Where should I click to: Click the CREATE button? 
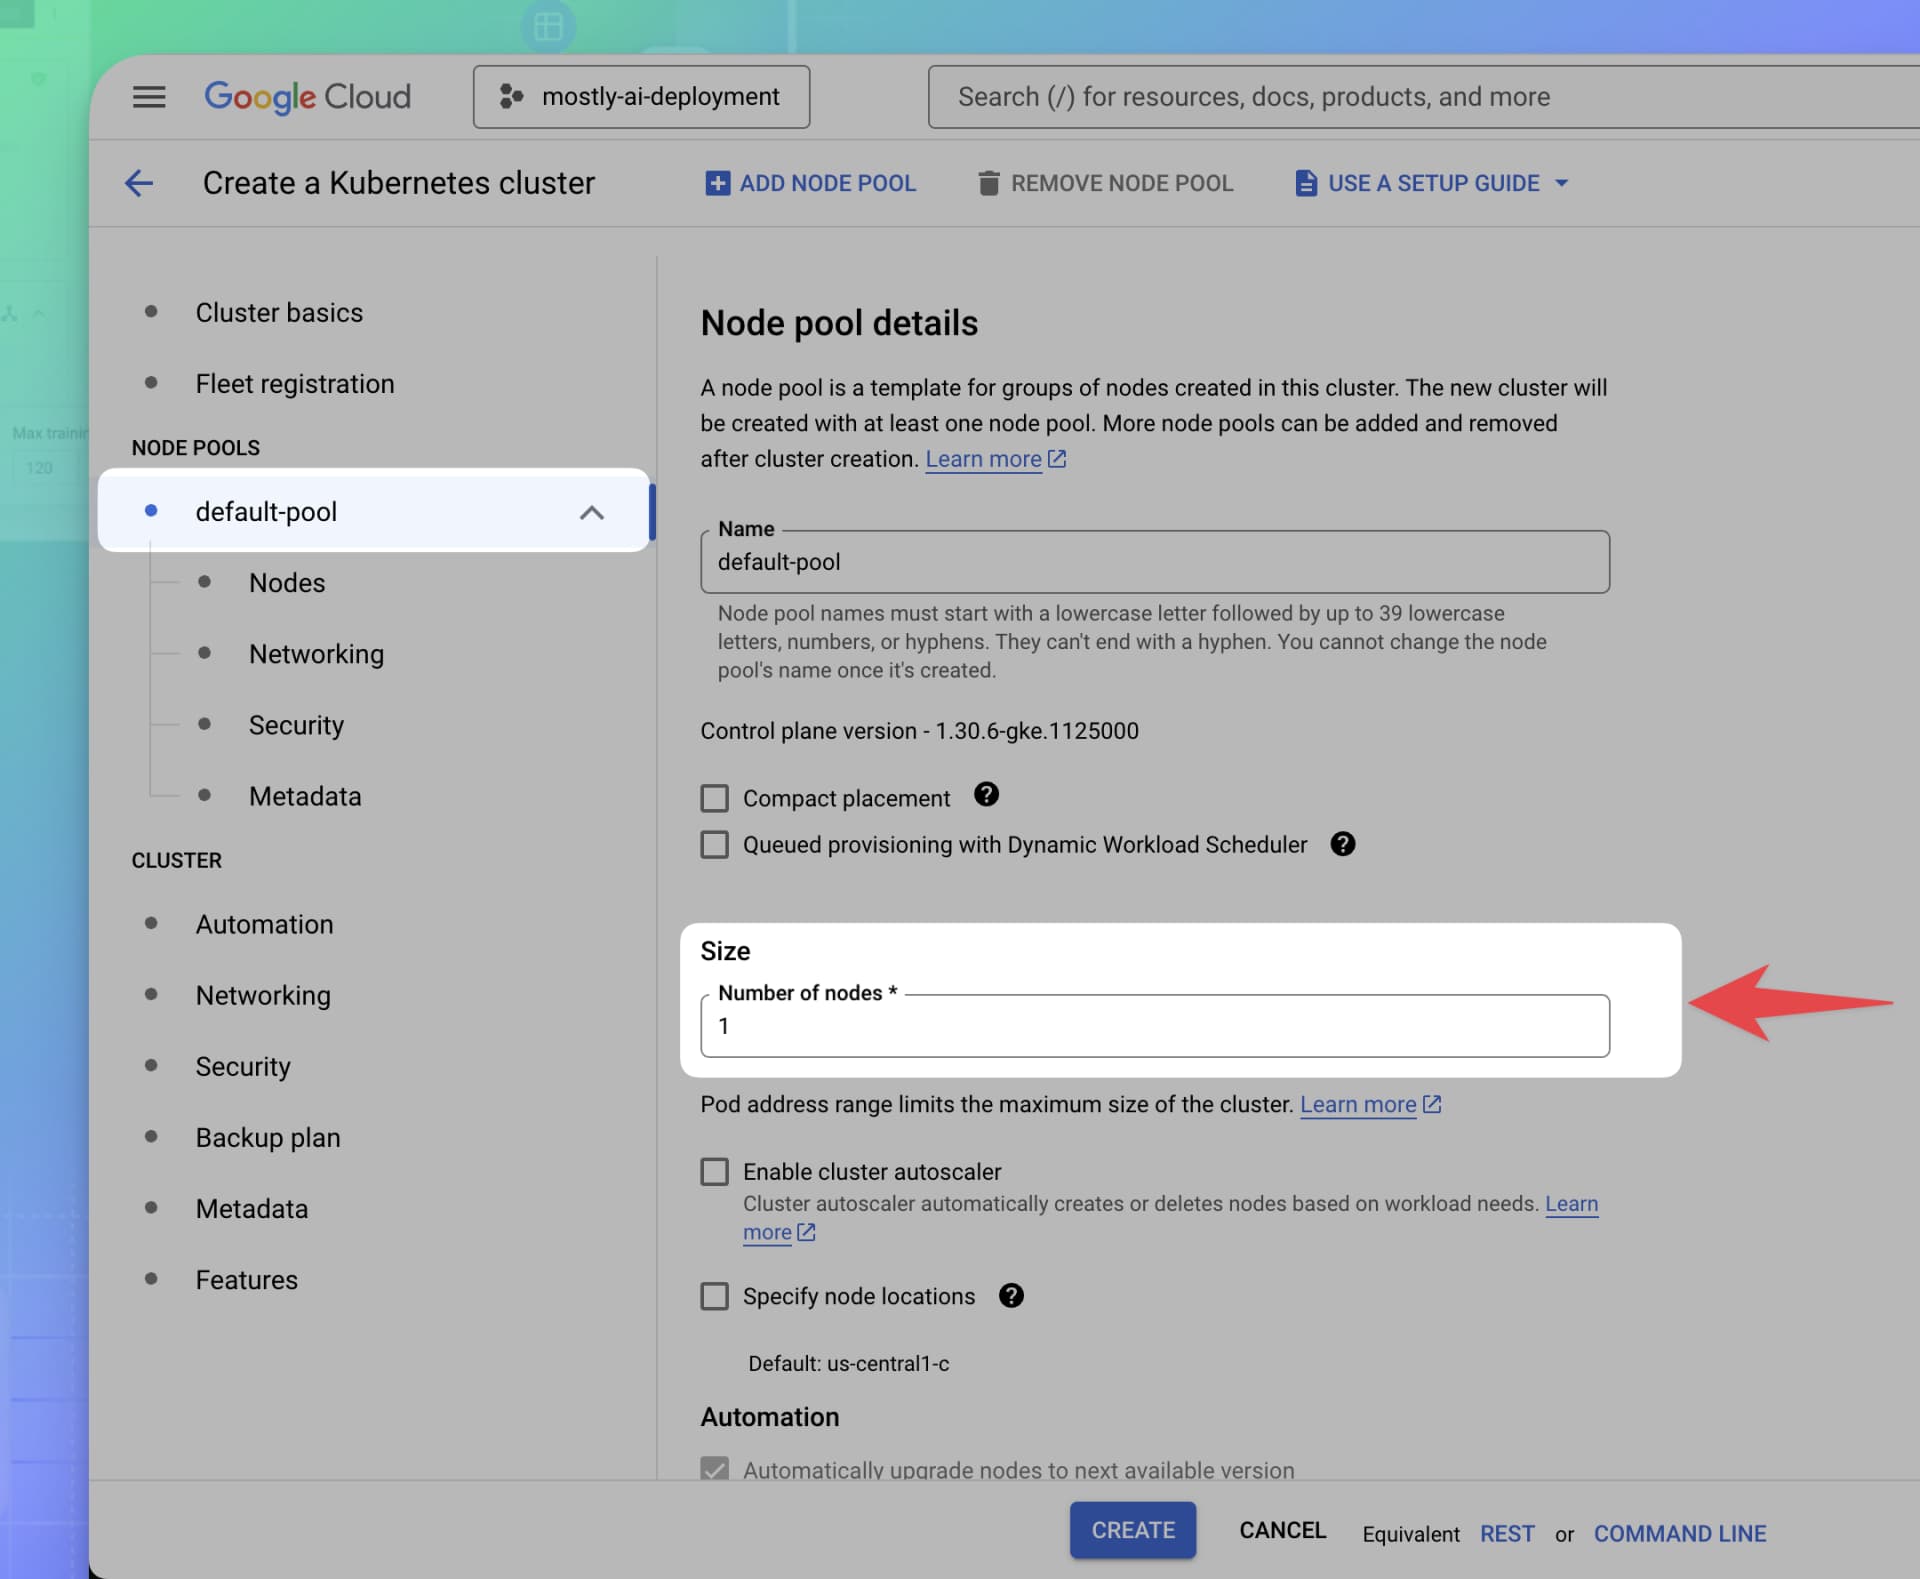pyautogui.click(x=1133, y=1530)
